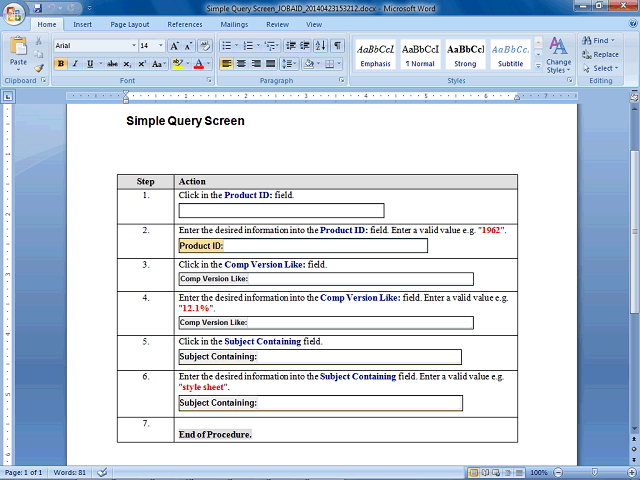
Task: Apply subscript formatting
Action: click(127, 64)
